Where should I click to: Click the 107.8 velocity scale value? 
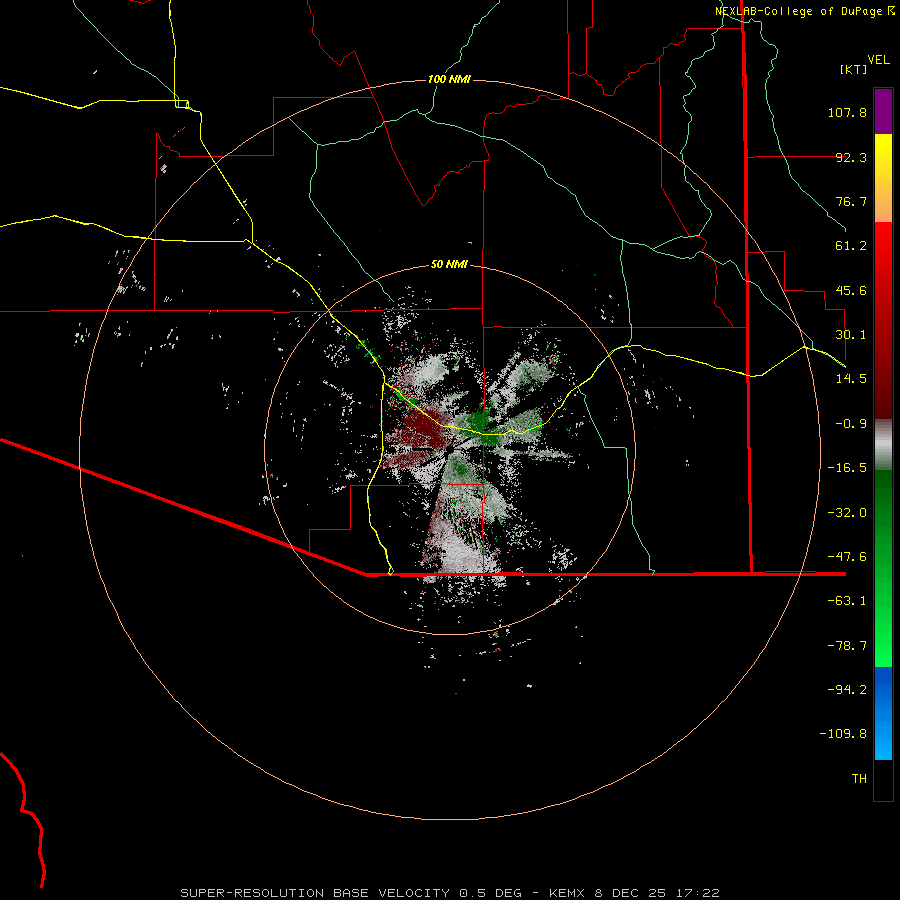(847, 112)
